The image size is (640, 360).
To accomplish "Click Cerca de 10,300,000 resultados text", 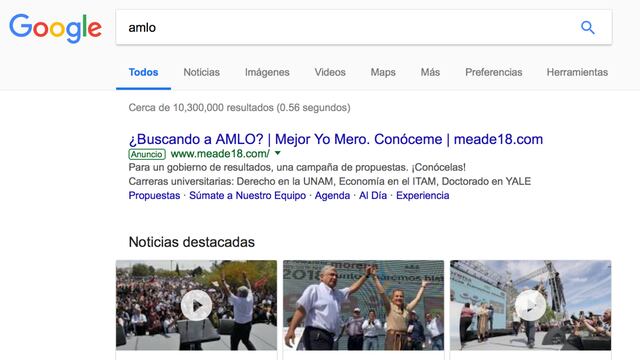I will [239, 108].
